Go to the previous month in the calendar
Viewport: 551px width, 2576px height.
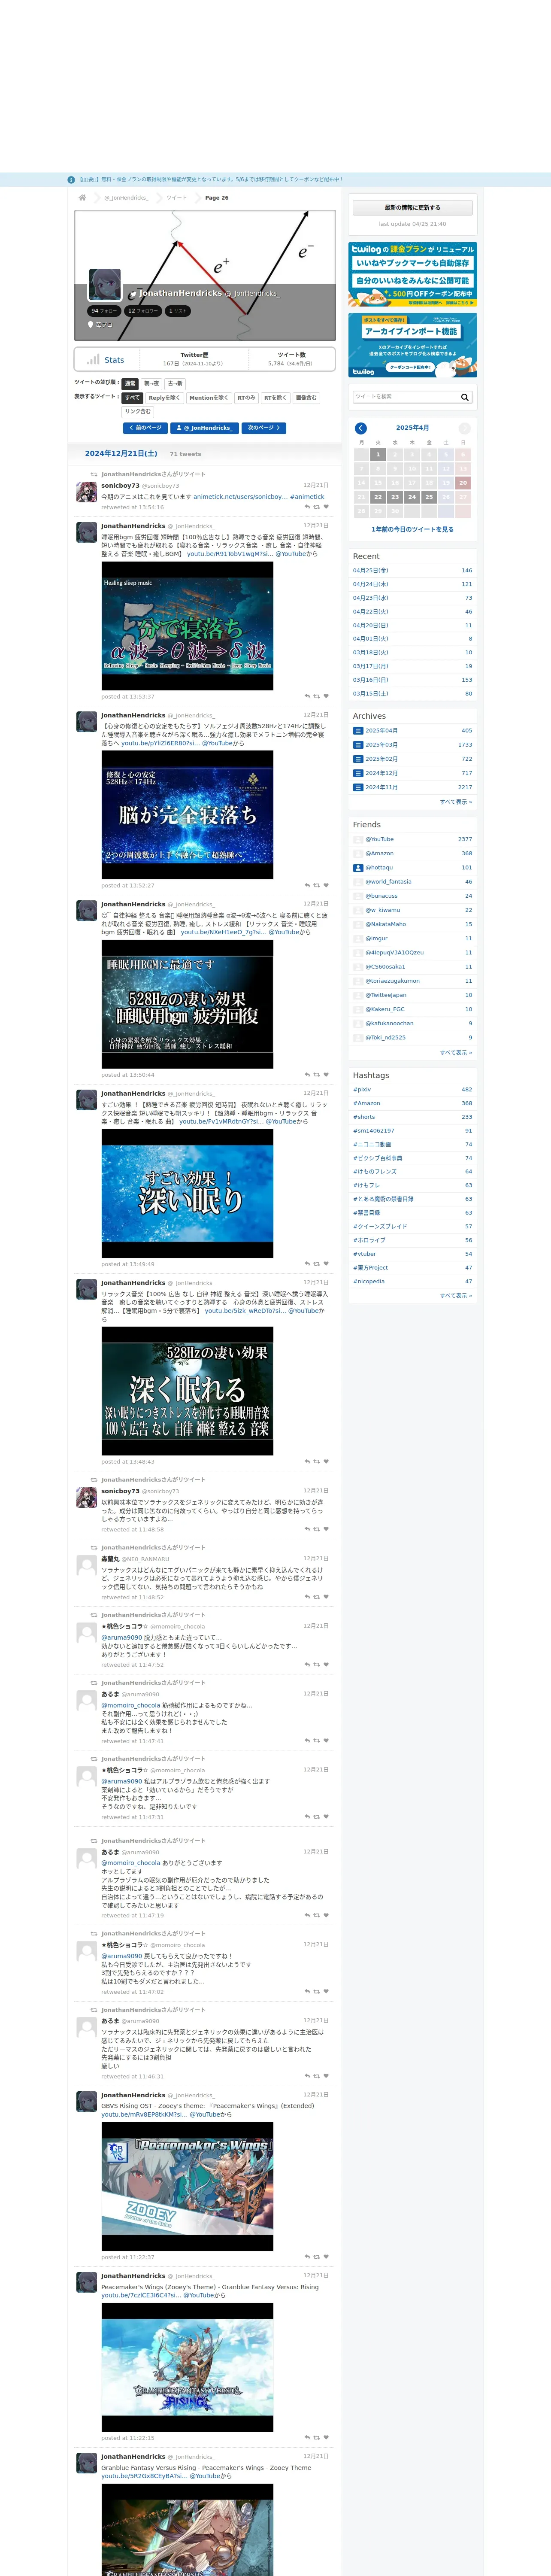pyautogui.click(x=361, y=428)
